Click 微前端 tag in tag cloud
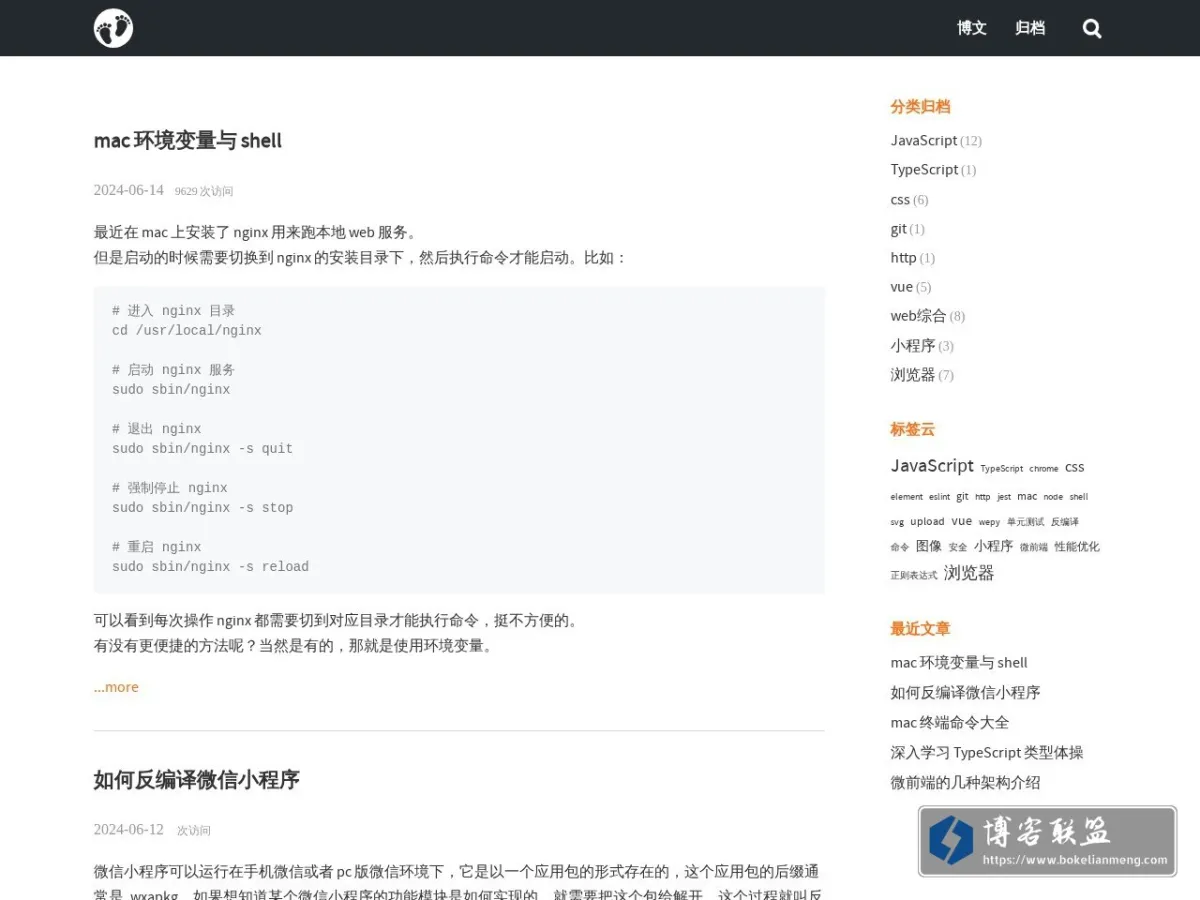The width and height of the screenshot is (1200, 900). [1034, 547]
